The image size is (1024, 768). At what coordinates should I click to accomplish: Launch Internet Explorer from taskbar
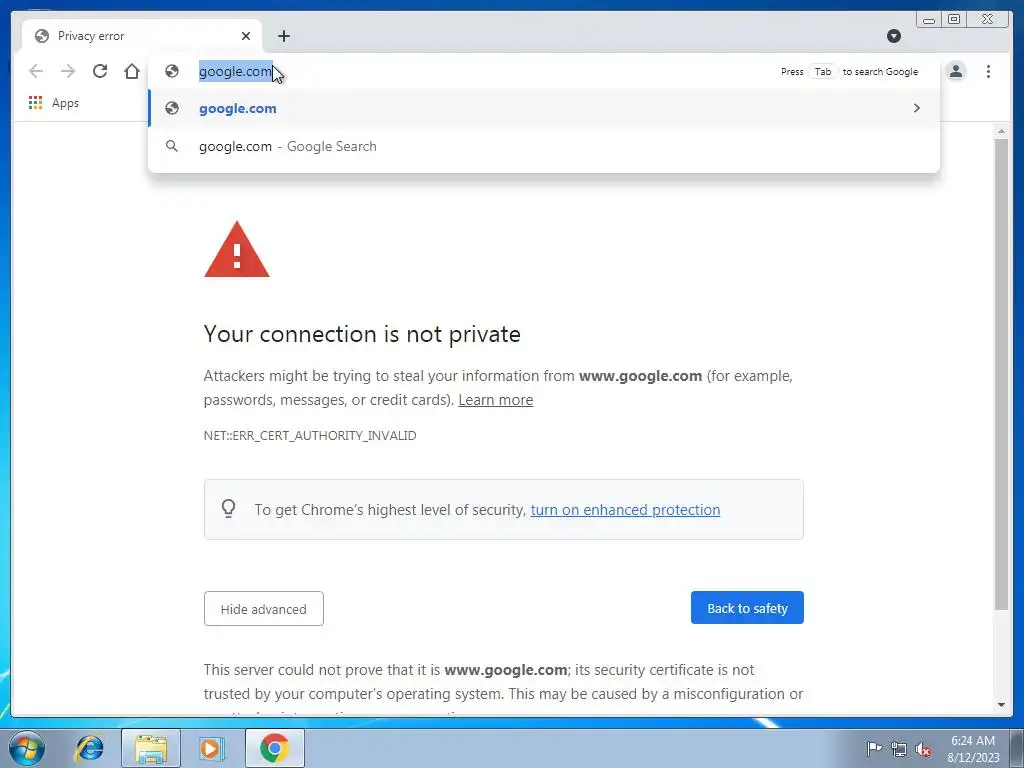pyautogui.click(x=89, y=748)
